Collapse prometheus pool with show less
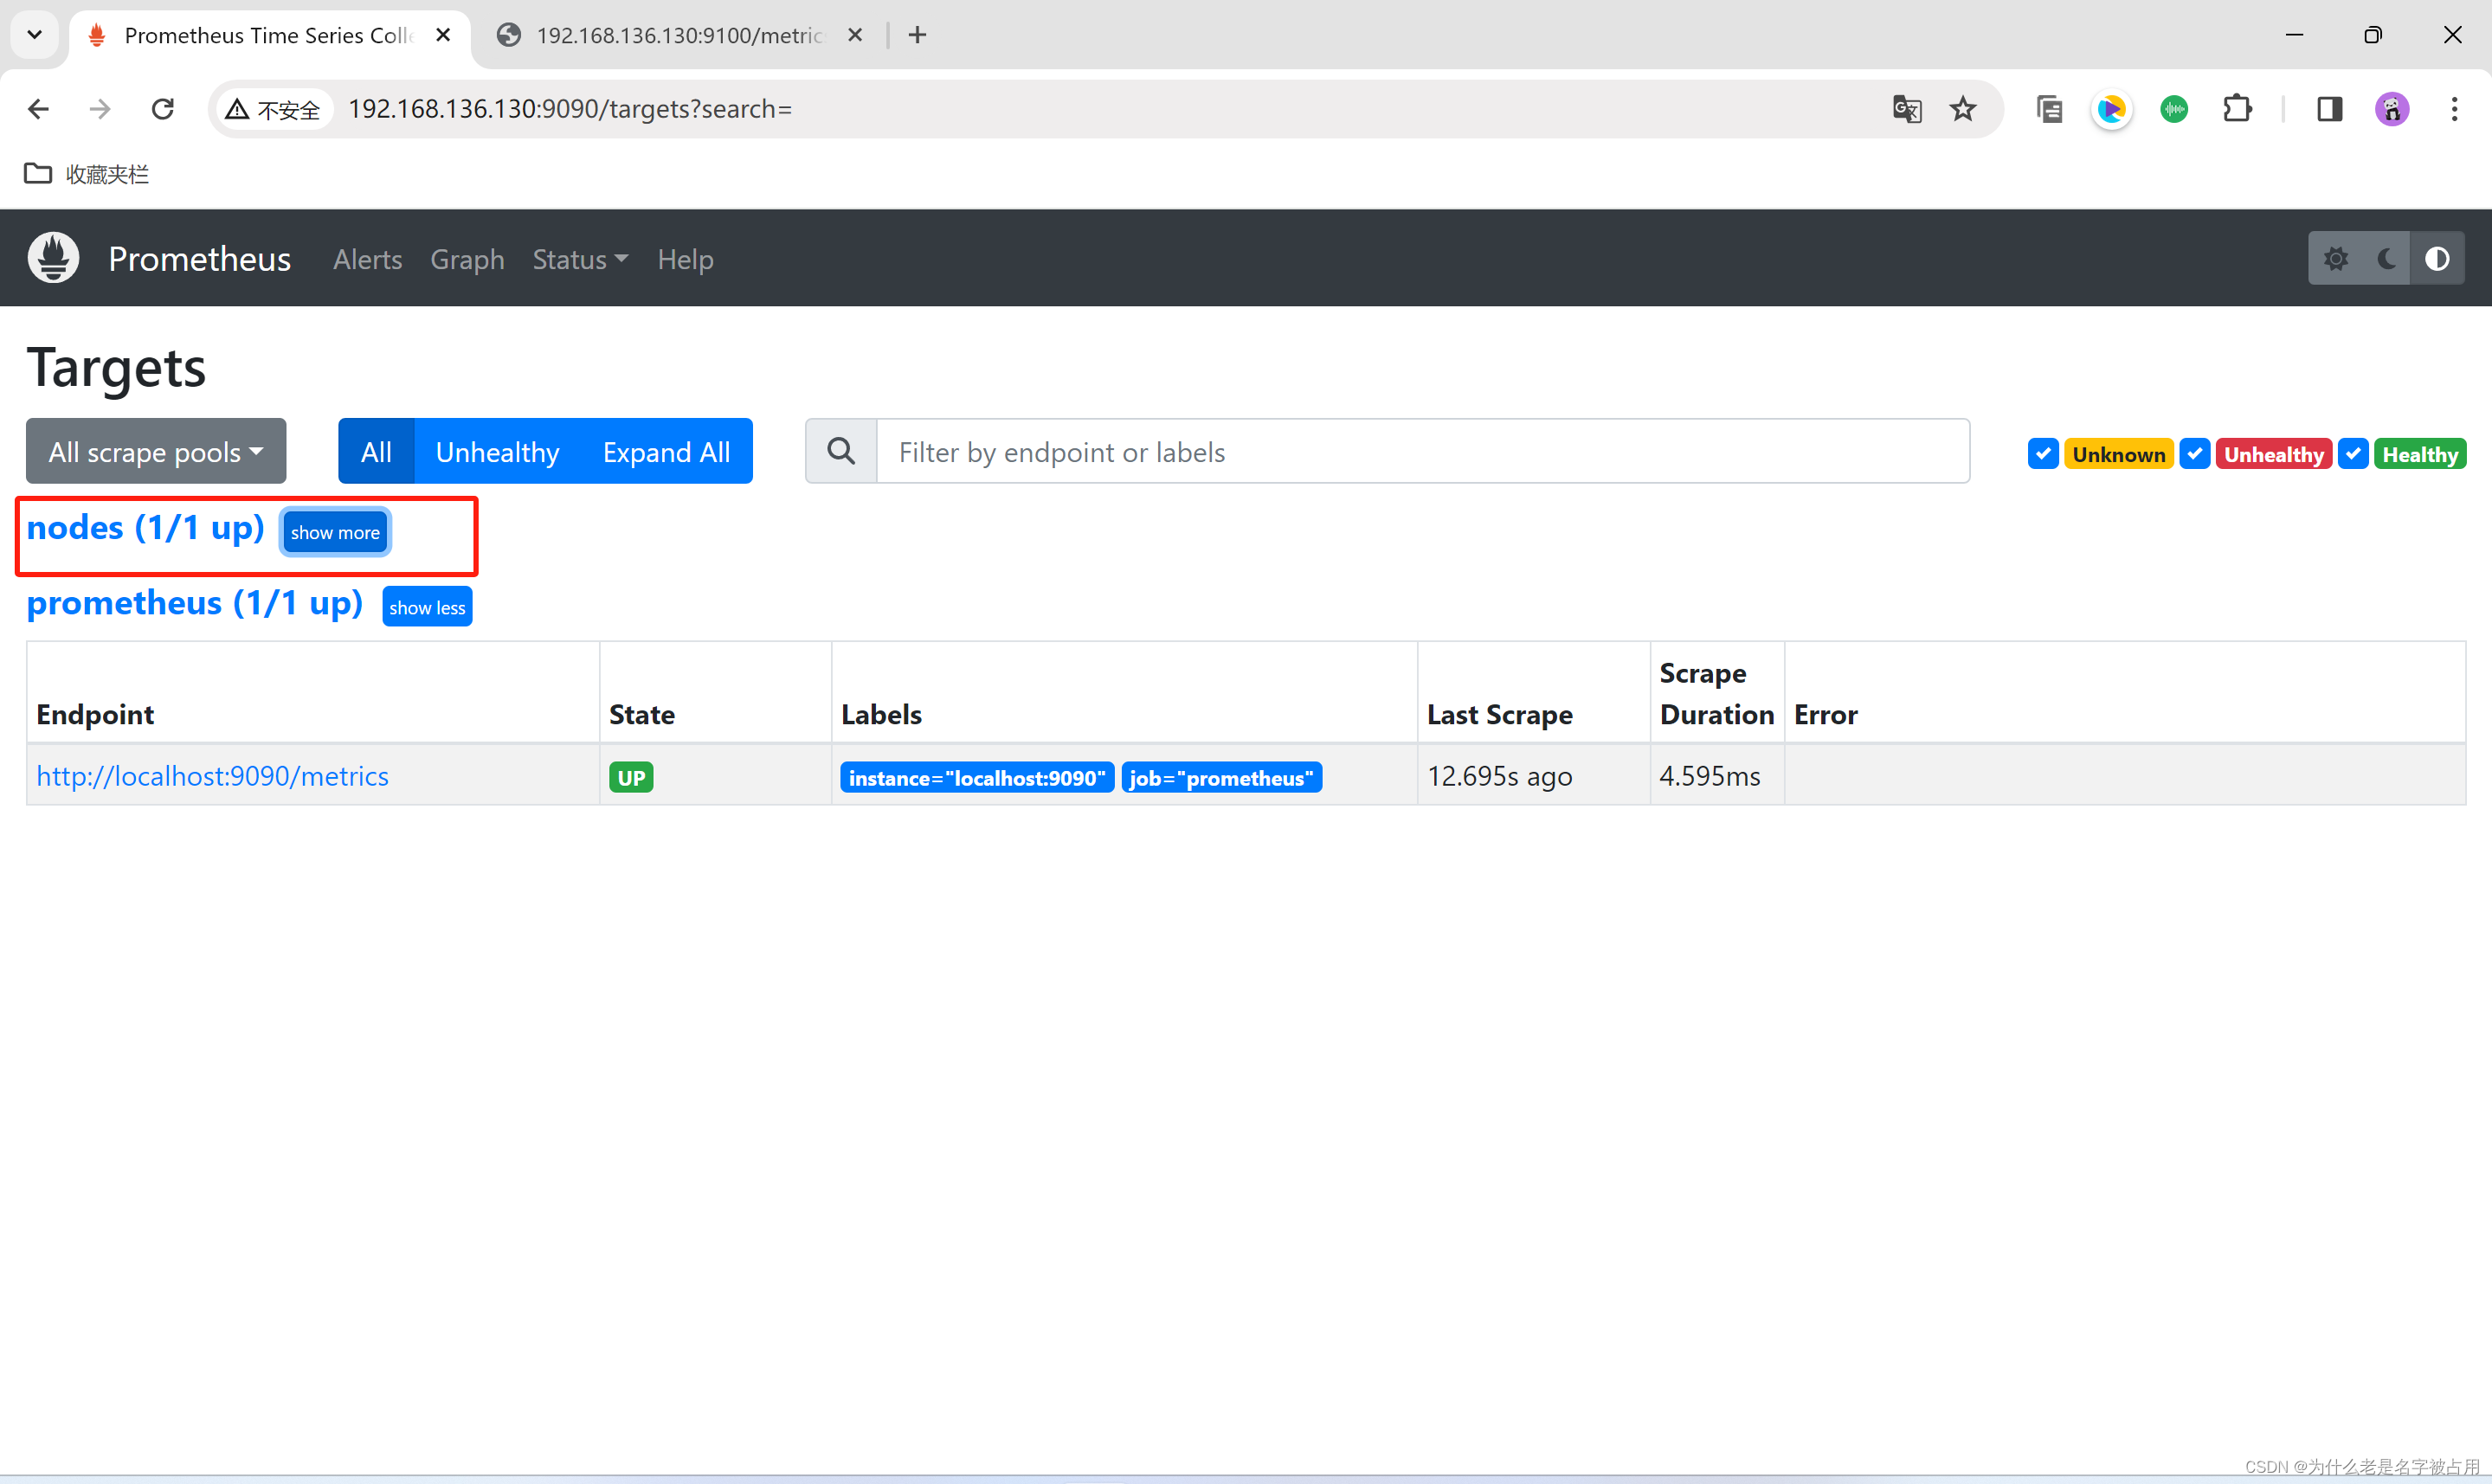The height and width of the screenshot is (1484, 2492). click(427, 607)
